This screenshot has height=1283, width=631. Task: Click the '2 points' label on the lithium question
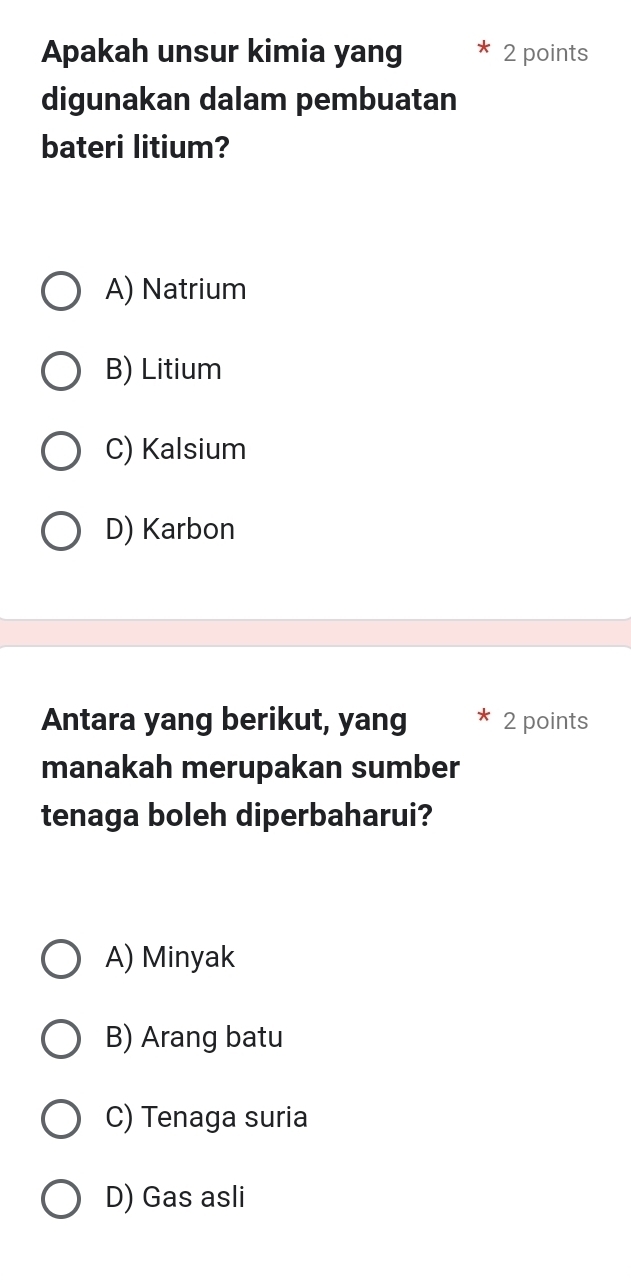[546, 54]
